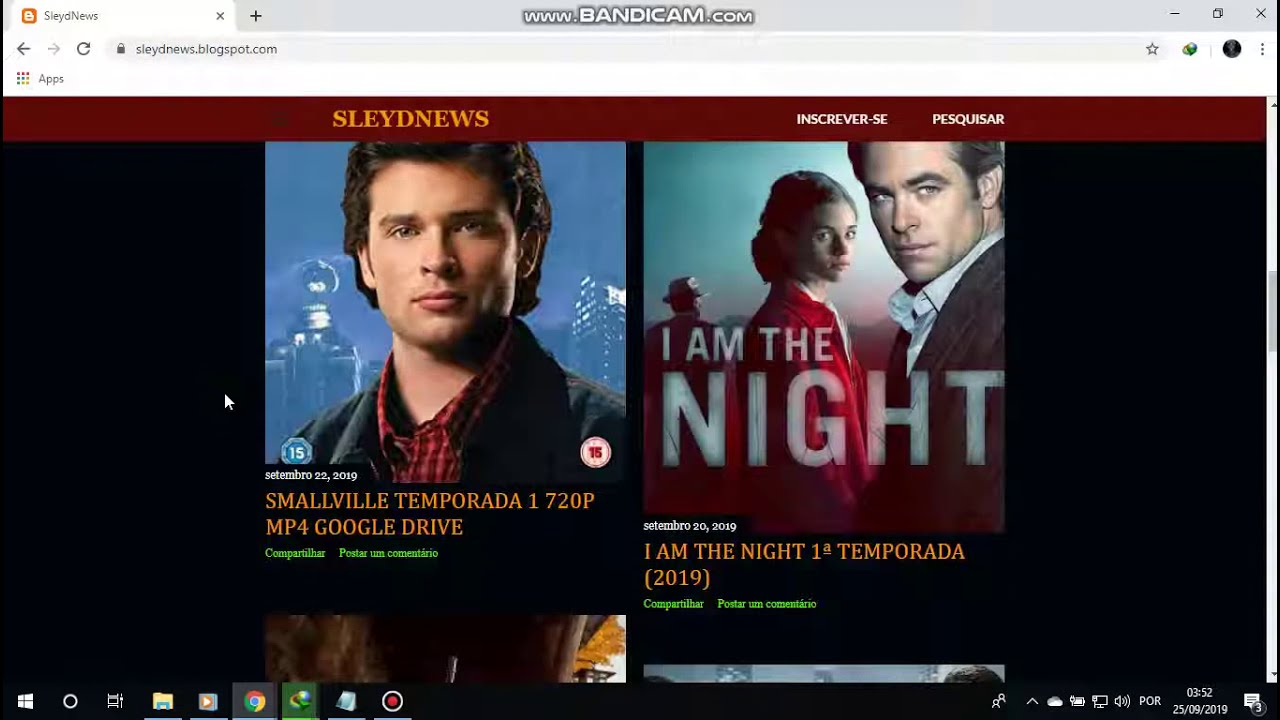The width and height of the screenshot is (1280, 720).
Task: Go back with the browser back arrow
Action: [24, 49]
